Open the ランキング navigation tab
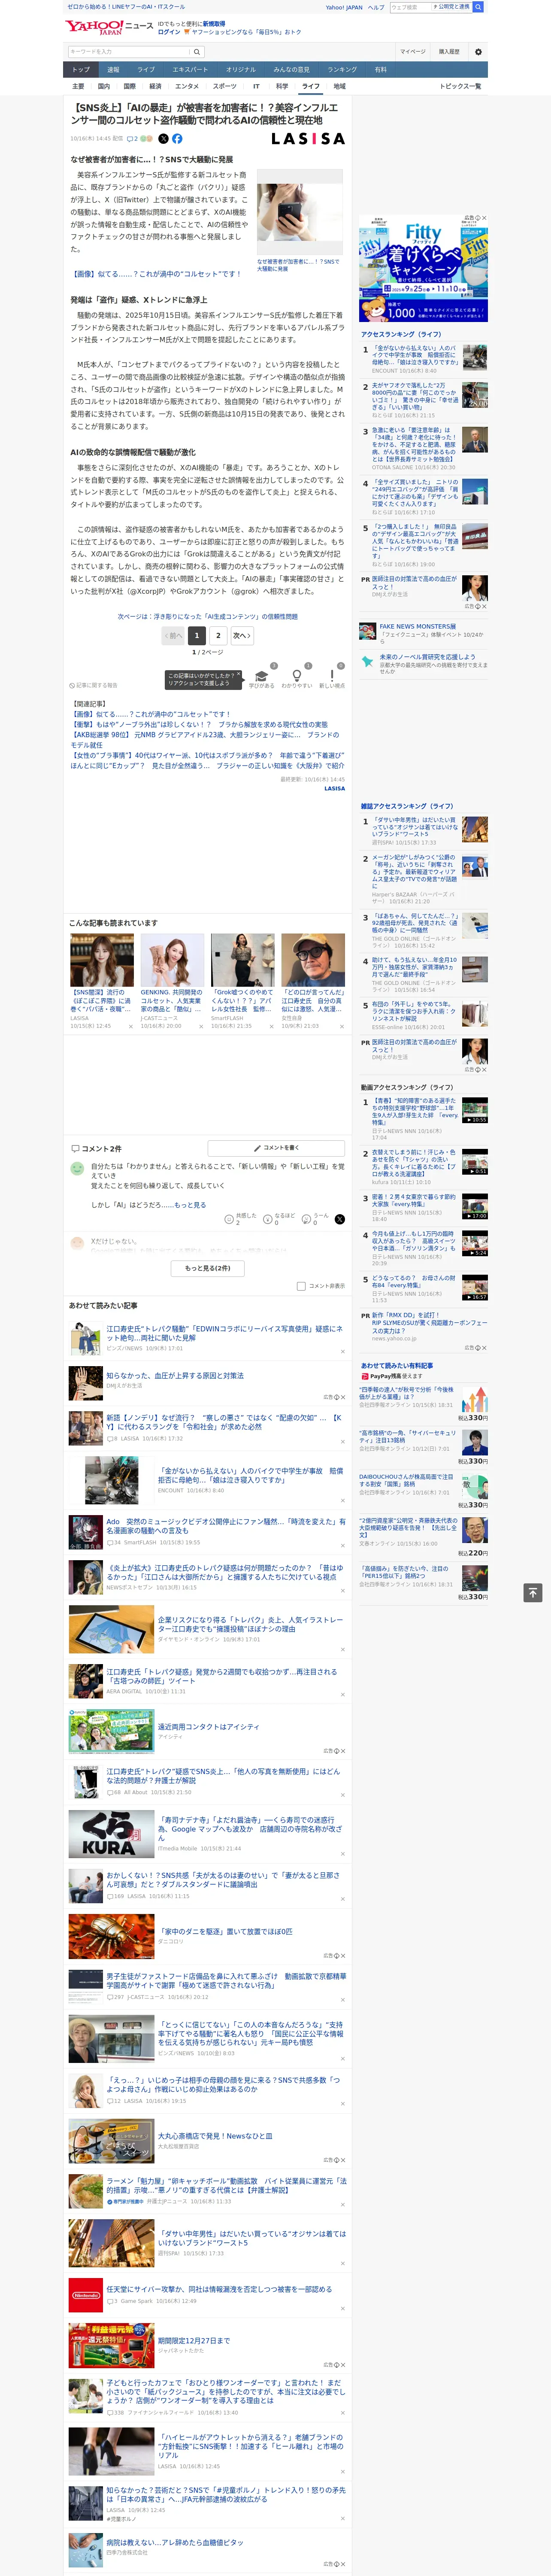The image size is (551, 2576). click(x=342, y=70)
